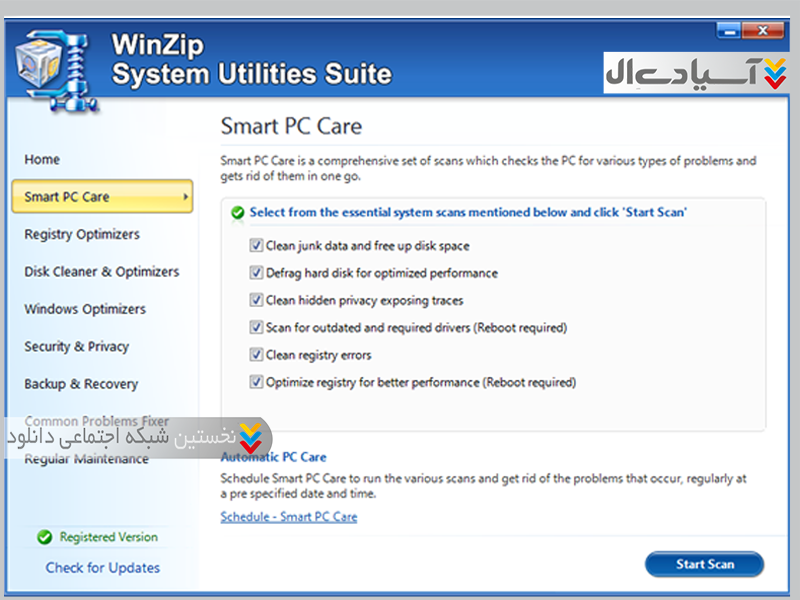Open the Schedule - Smart PC Care link
The width and height of the screenshot is (800, 600).
288,517
